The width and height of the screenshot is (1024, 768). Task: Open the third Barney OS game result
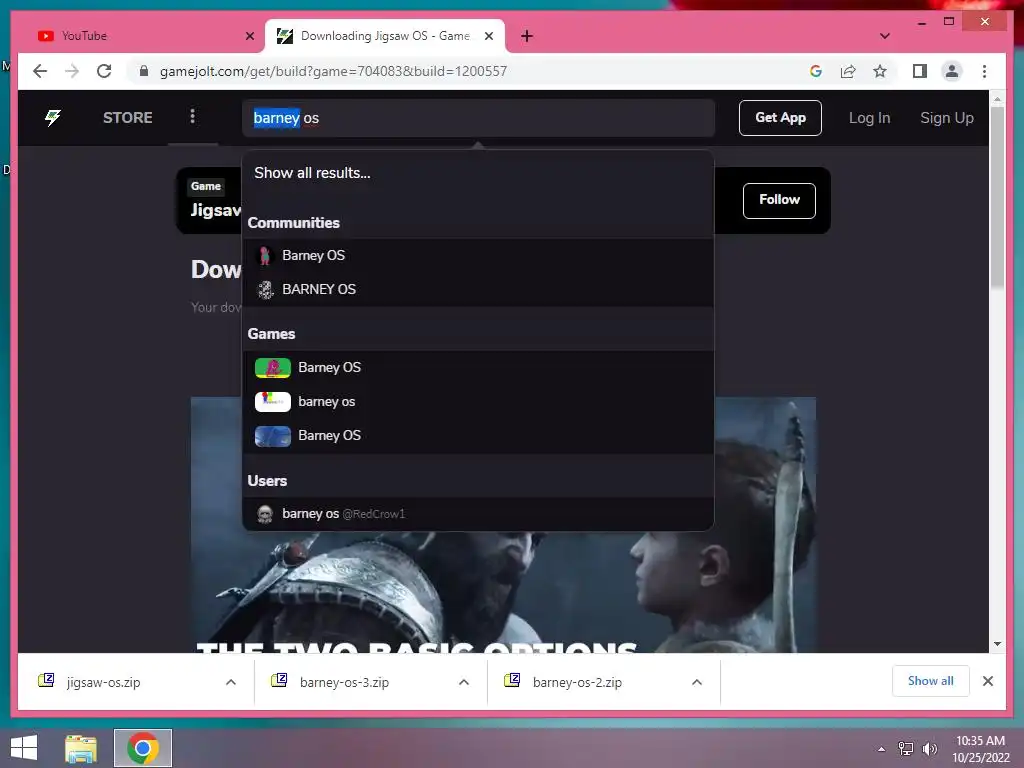click(478, 436)
